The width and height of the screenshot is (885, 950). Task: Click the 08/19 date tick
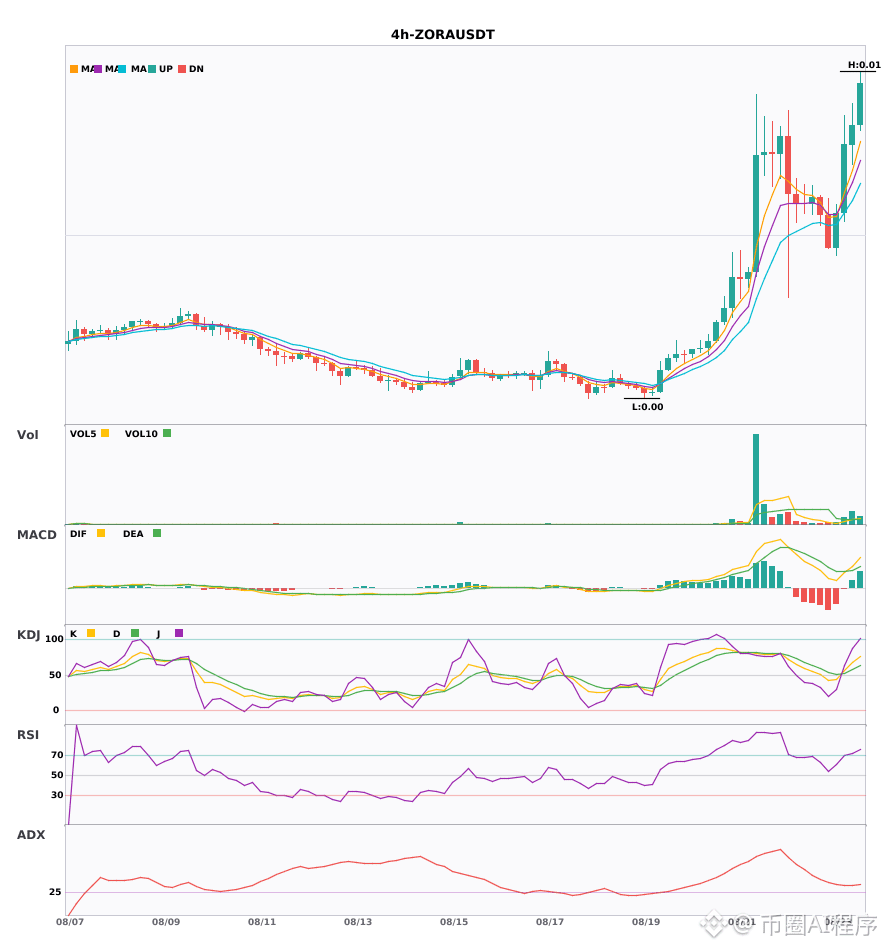pos(646,922)
